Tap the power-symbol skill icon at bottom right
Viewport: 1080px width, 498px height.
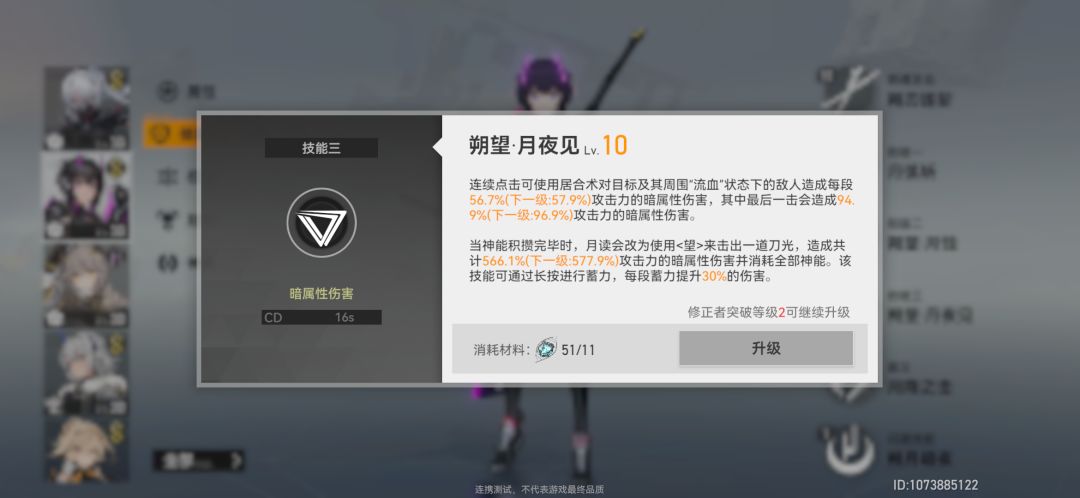[851, 451]
